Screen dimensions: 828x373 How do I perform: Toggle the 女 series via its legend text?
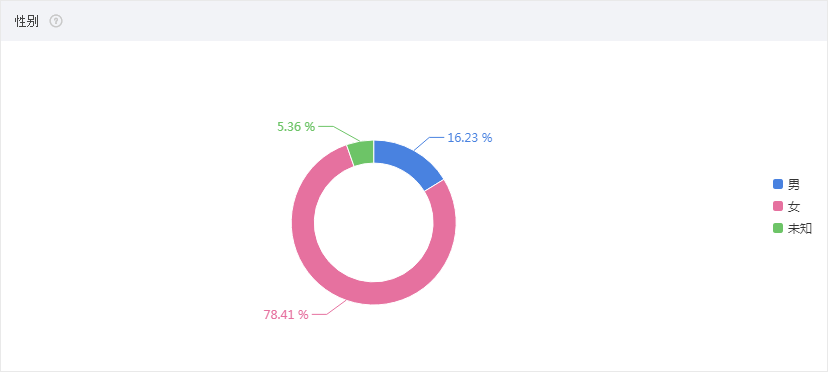click(x=794, y=206)
